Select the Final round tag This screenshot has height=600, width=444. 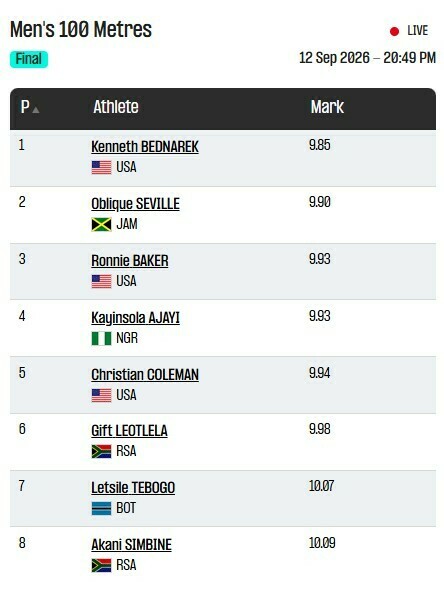(x=29, y=59)
